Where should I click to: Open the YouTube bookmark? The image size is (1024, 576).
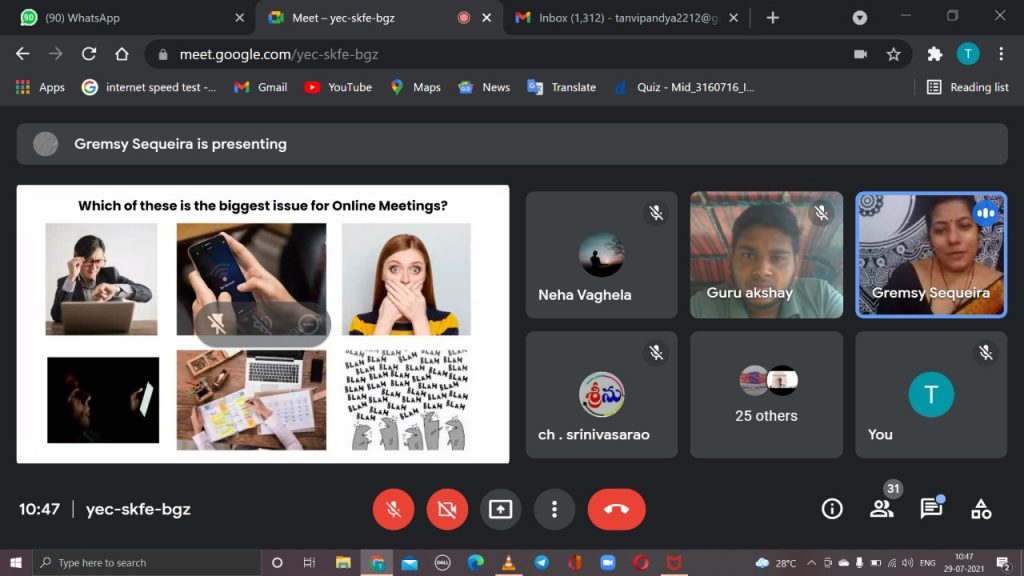click(x=338, y=87)
